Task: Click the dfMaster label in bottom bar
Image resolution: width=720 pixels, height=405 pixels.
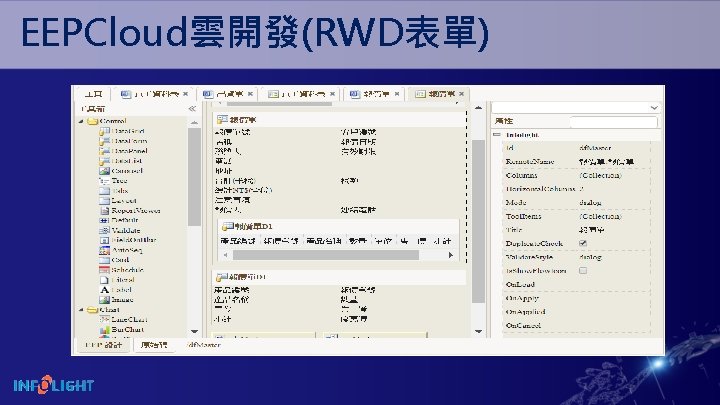Action: tap(204, 345)
